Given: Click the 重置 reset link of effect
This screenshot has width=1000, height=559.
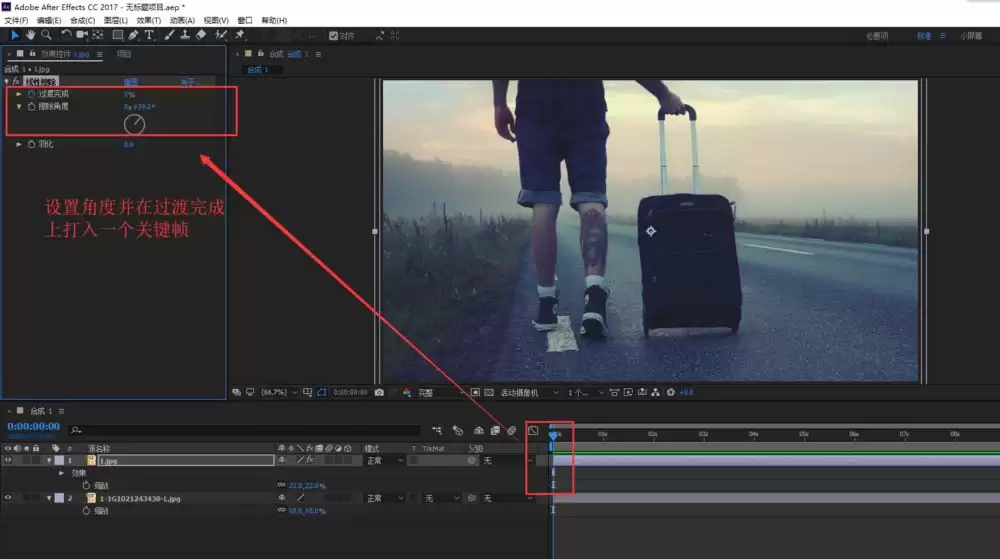Looking at the screenshot, I should [x=131, y=82].
